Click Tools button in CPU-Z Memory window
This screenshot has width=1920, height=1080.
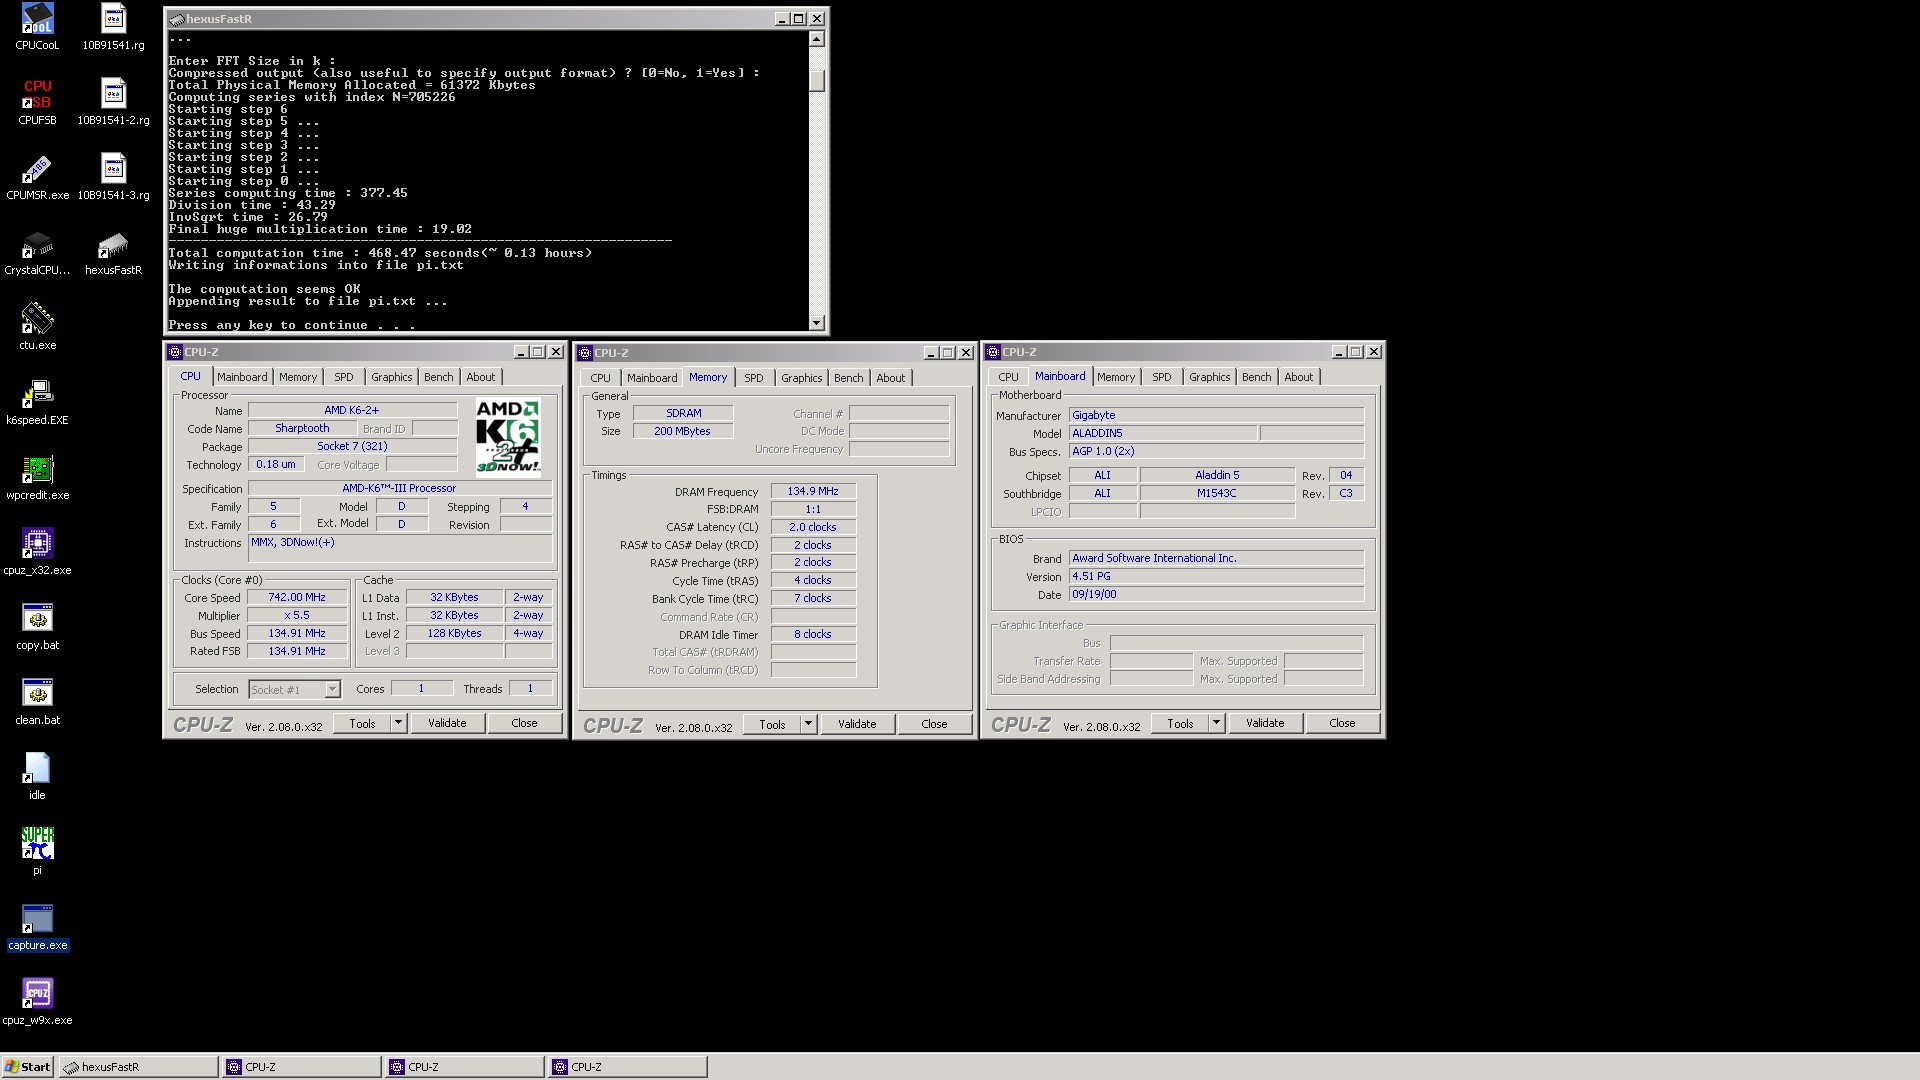[772, 724]
